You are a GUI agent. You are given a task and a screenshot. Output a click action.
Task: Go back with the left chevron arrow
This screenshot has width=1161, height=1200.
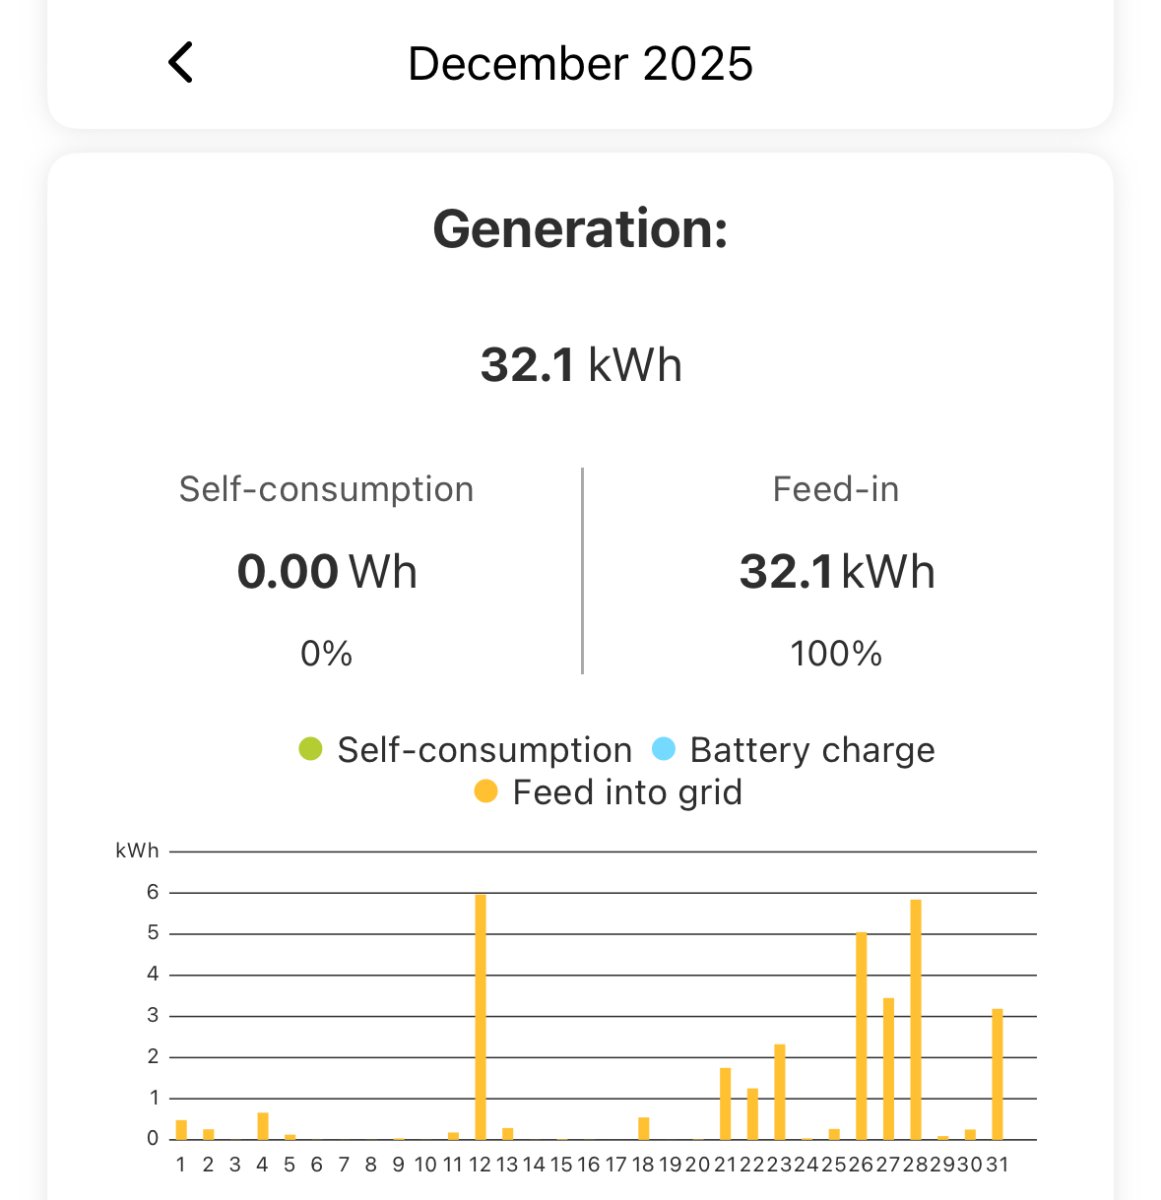click(181, 63)
